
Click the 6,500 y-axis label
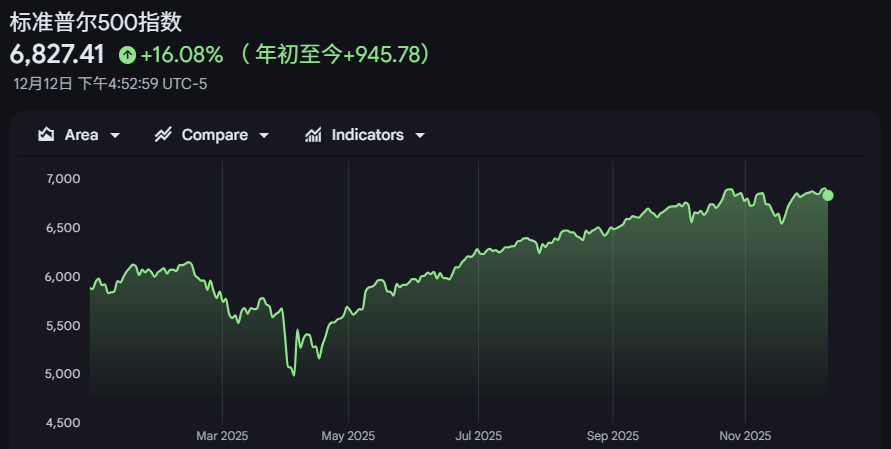(63, 227)
